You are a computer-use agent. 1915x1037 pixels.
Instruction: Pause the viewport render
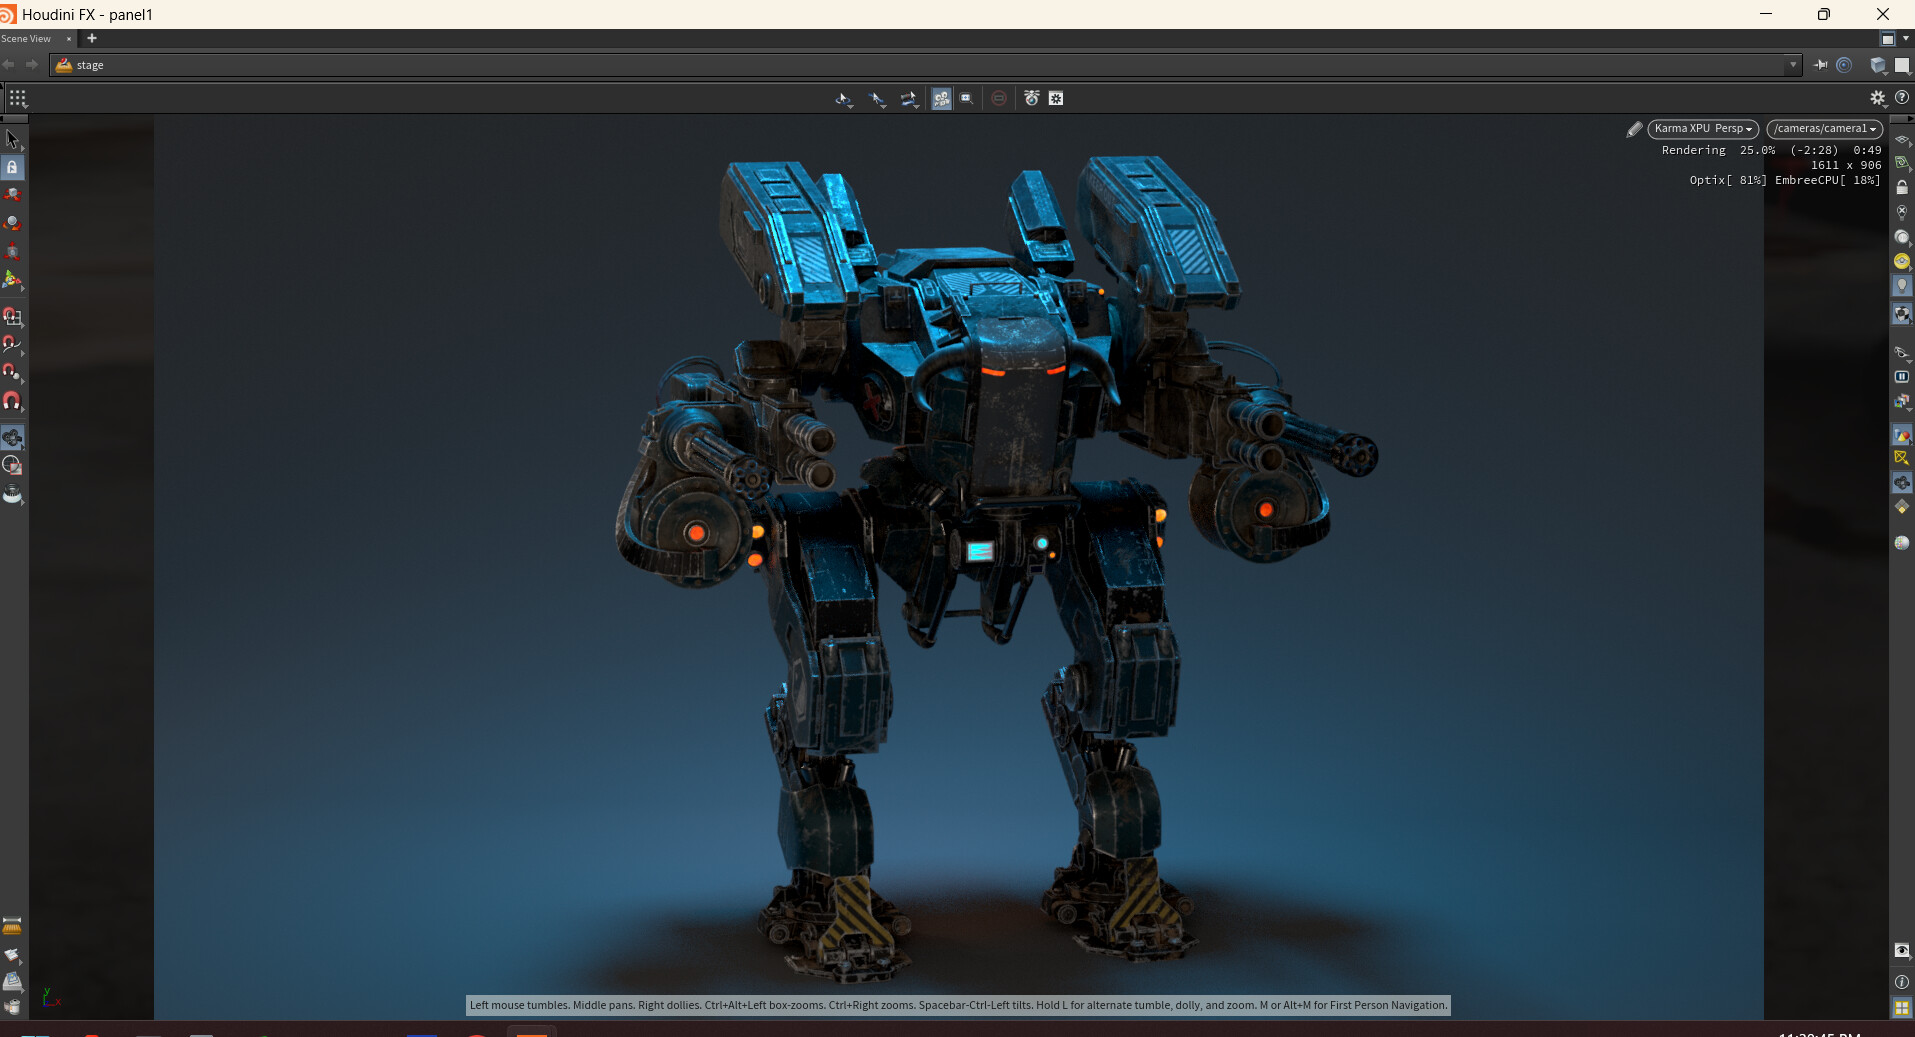1902,377
